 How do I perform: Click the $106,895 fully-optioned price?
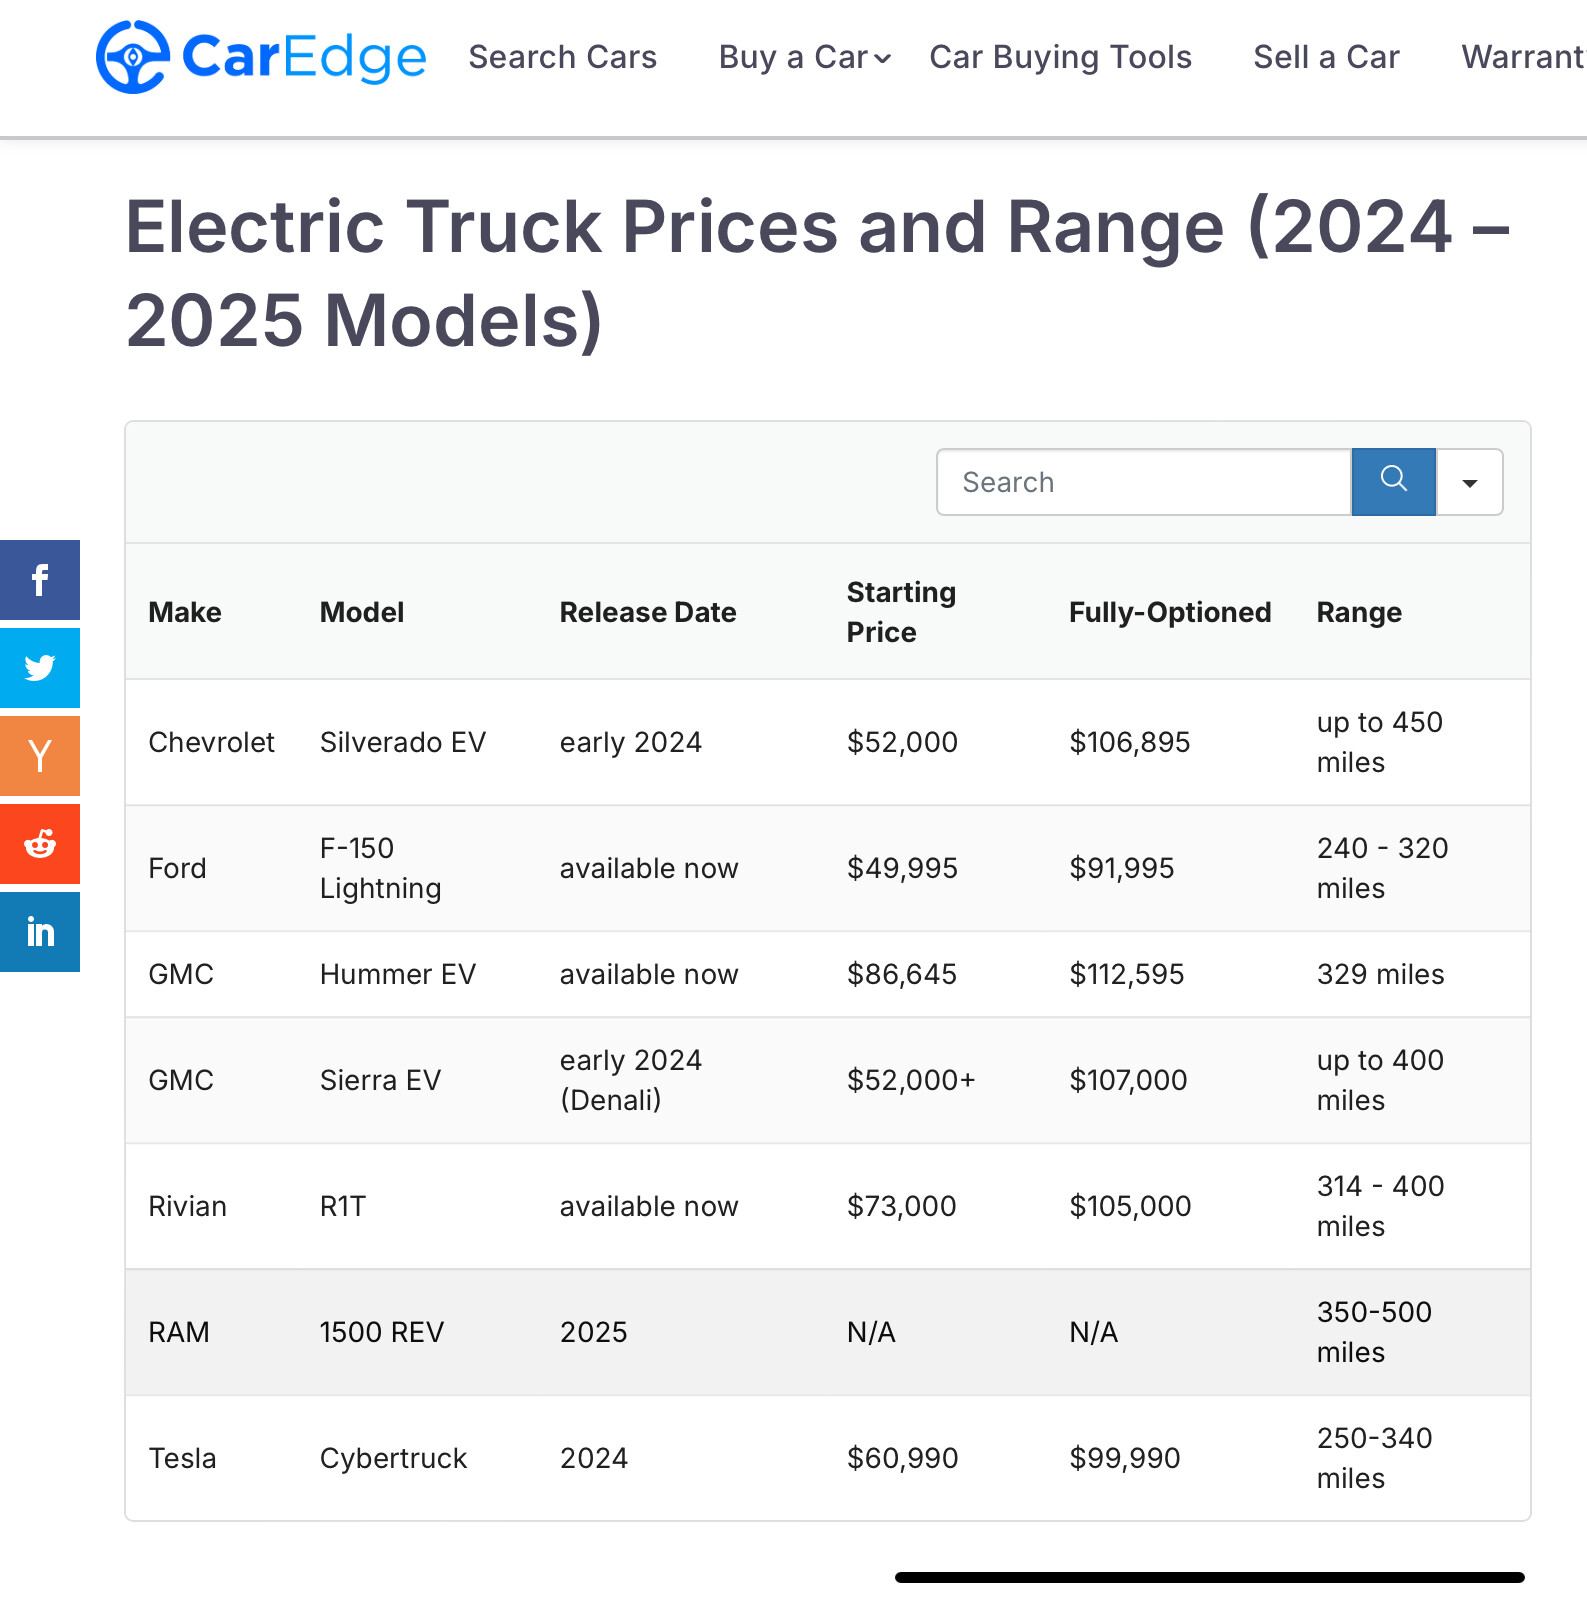click(1130, 742)
